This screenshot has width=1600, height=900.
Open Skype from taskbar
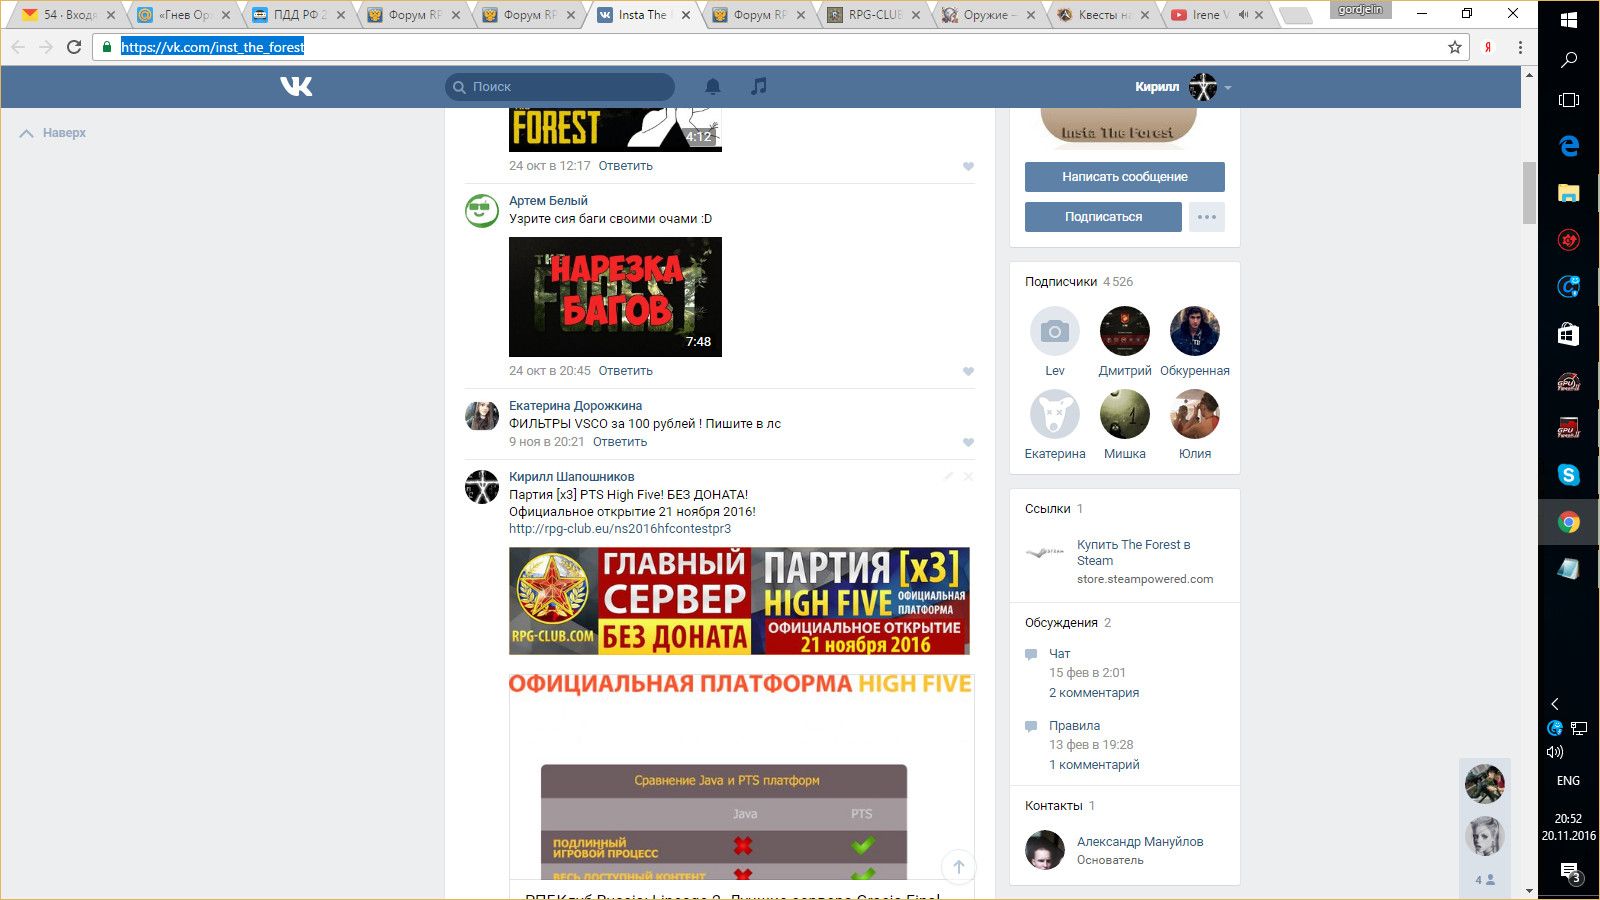point(1568,475)
